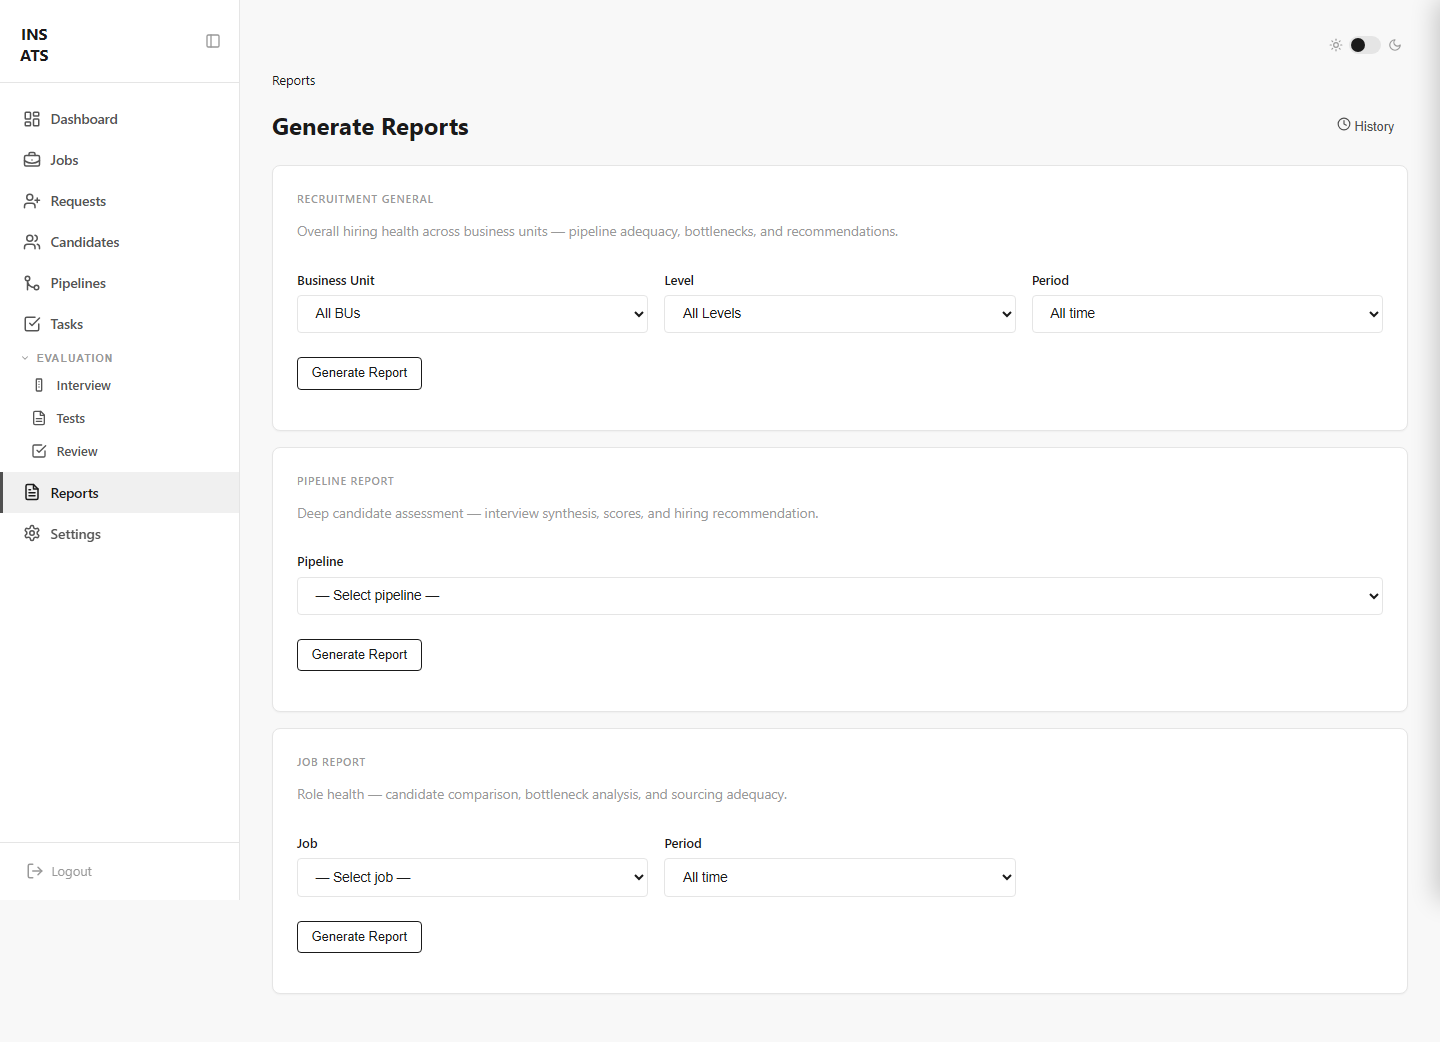The image size is (1440, 1042).
Task: Open the Select pipeline dropdown
Action: (840, 596)
